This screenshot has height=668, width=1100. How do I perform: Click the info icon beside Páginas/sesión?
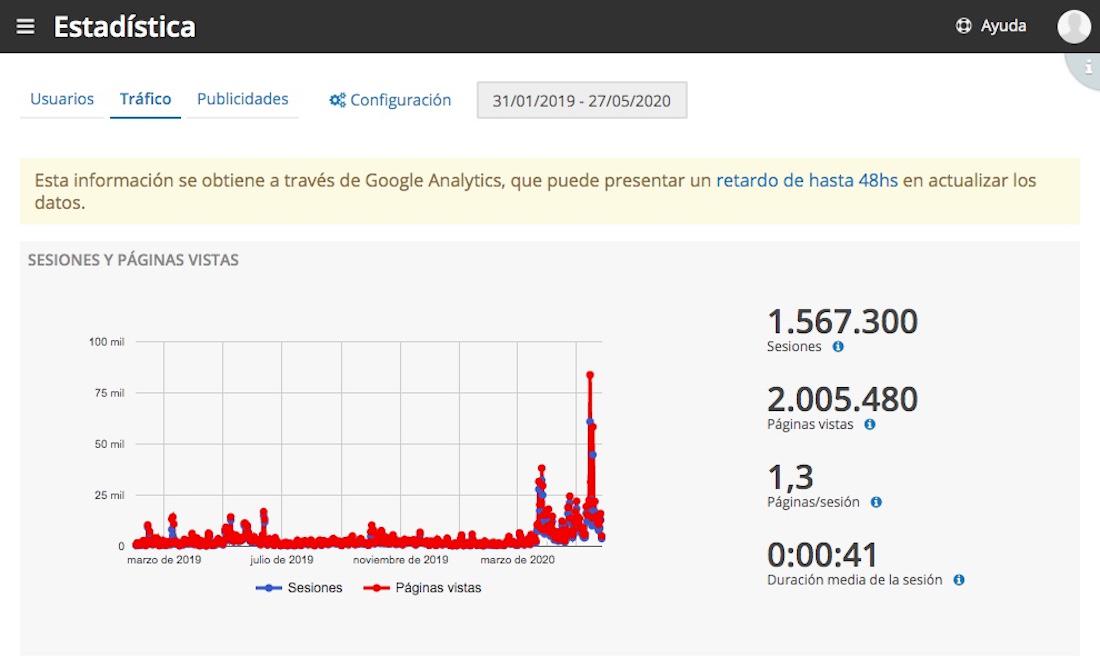tap(876, 502)
